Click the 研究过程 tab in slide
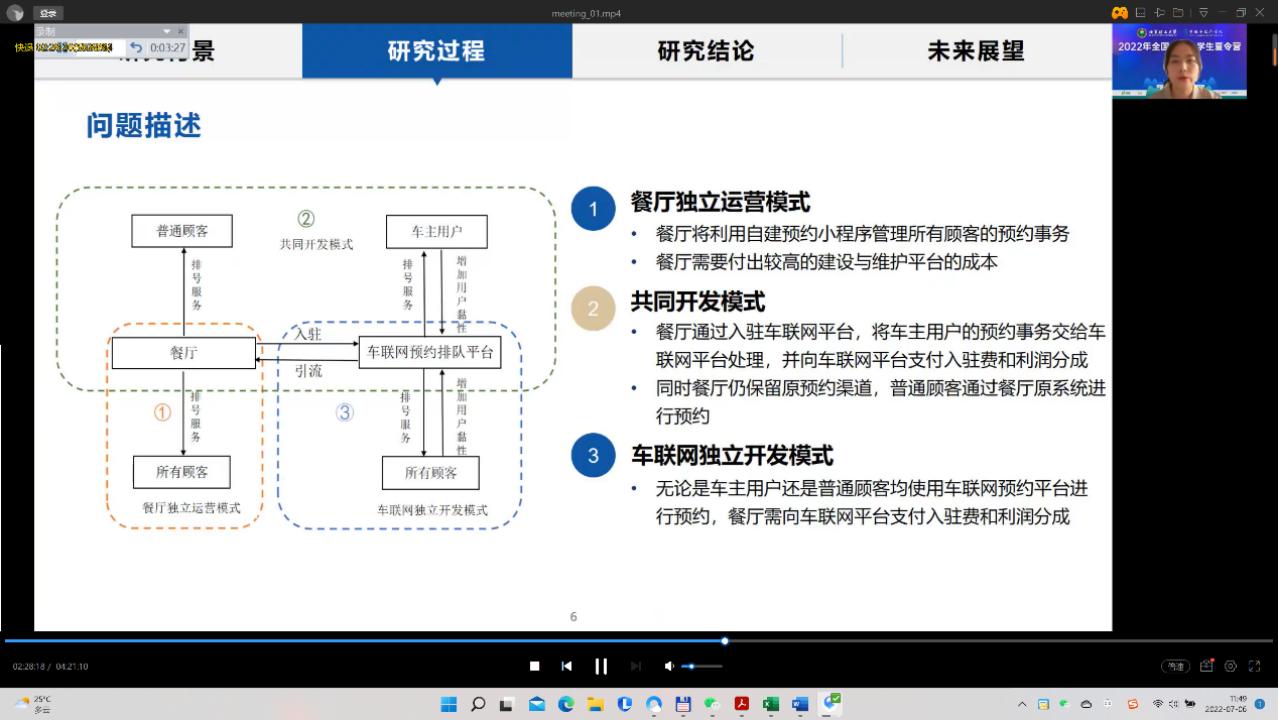The image size is (1278, 720). click(x=437, y=51)
